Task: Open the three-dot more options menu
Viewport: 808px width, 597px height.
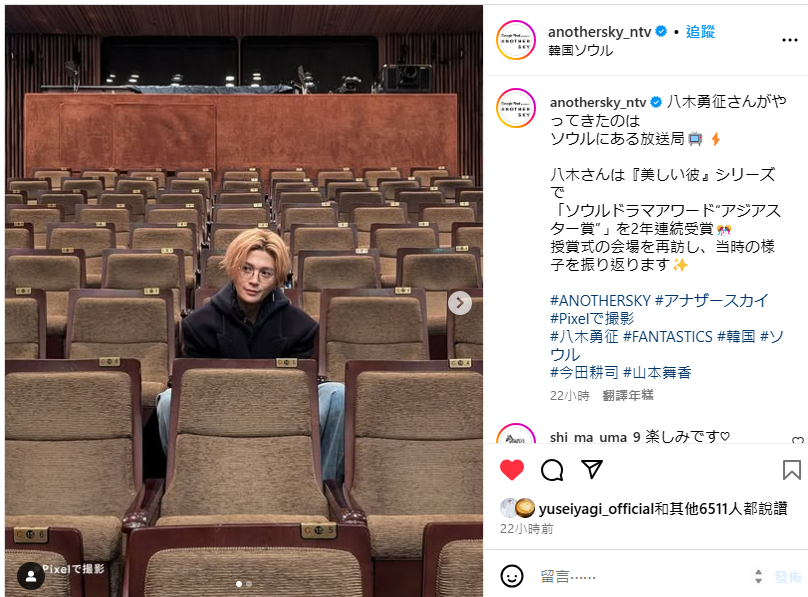Action: click(789, 40)
